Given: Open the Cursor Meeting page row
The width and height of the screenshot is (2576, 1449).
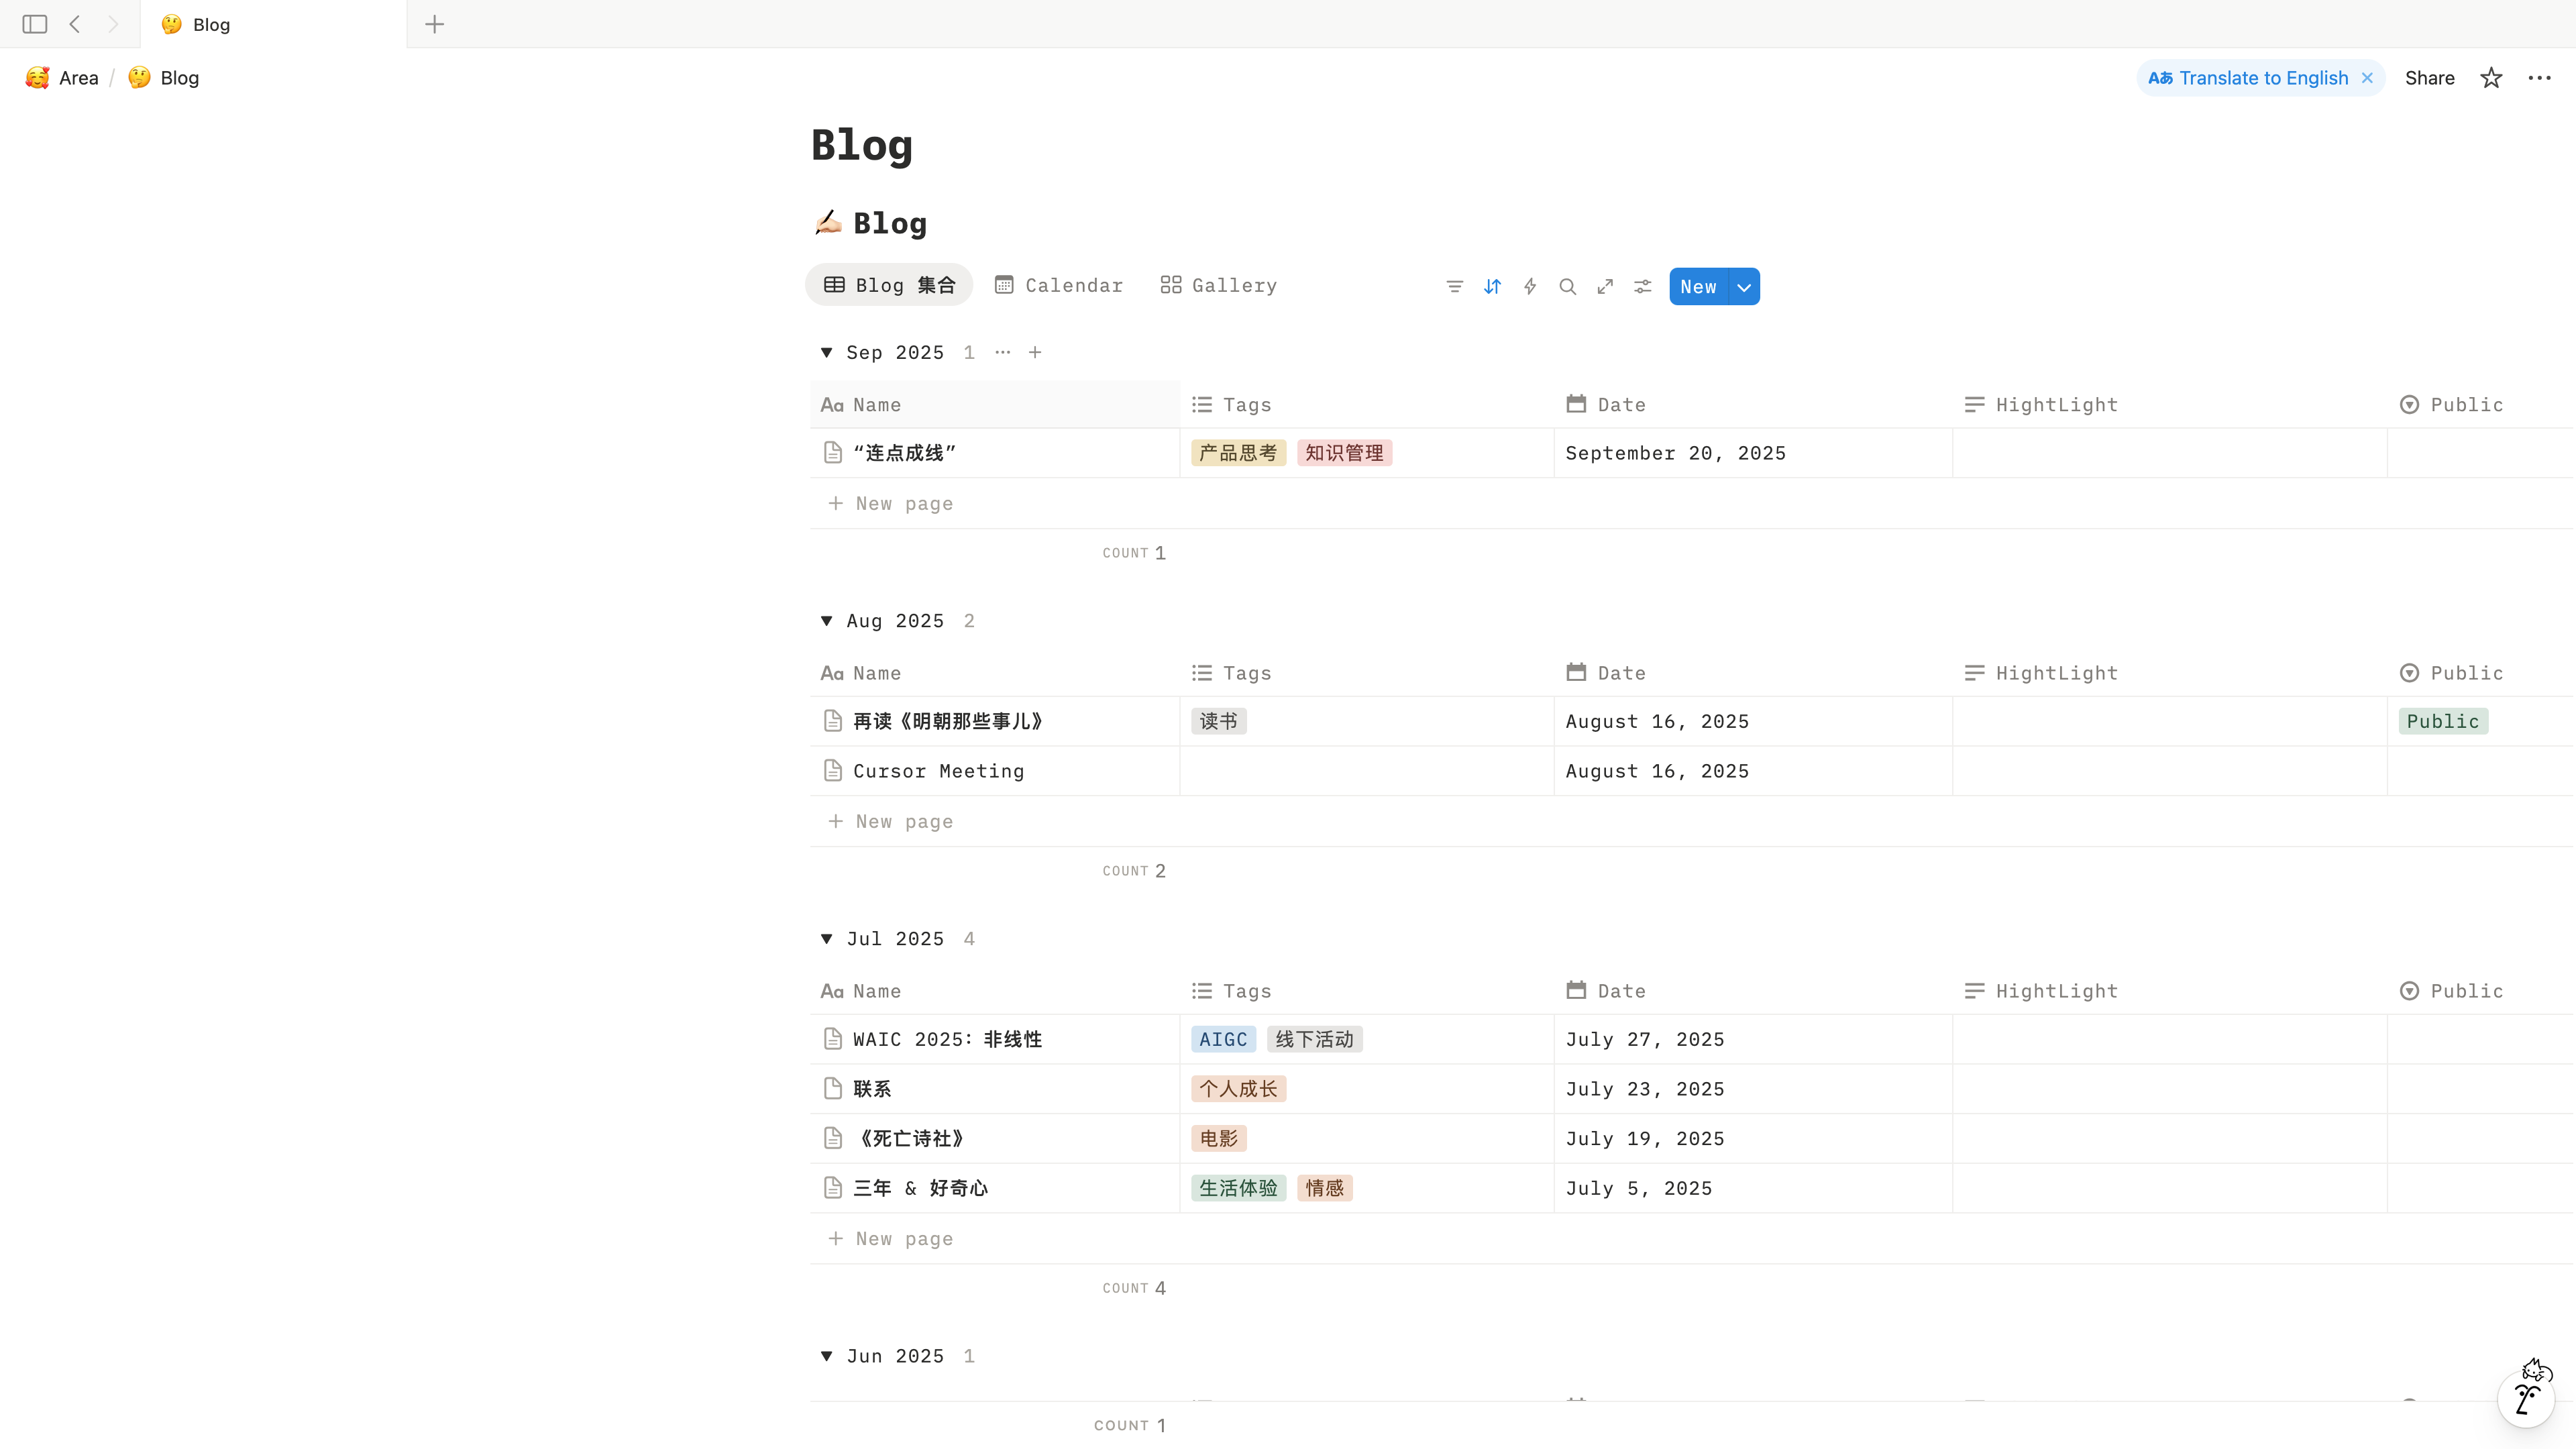Looking at the screenshot, I should click(x=938, y=771).
